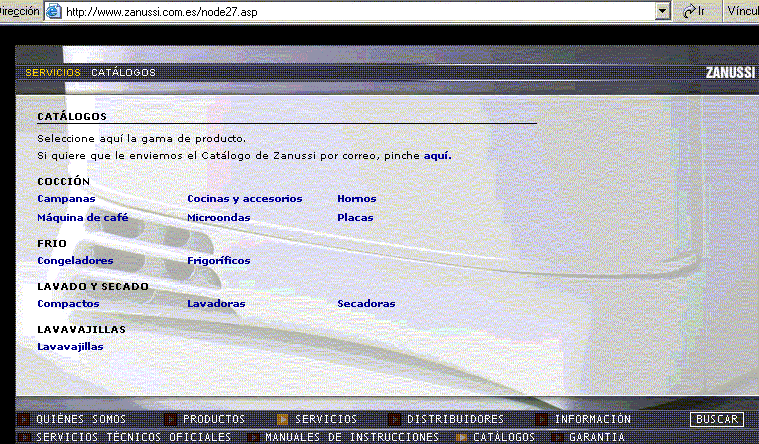Click arrow icon beside MANUALES DE INSTRUCCIONES
759x444 pixels.
point(253,438)
